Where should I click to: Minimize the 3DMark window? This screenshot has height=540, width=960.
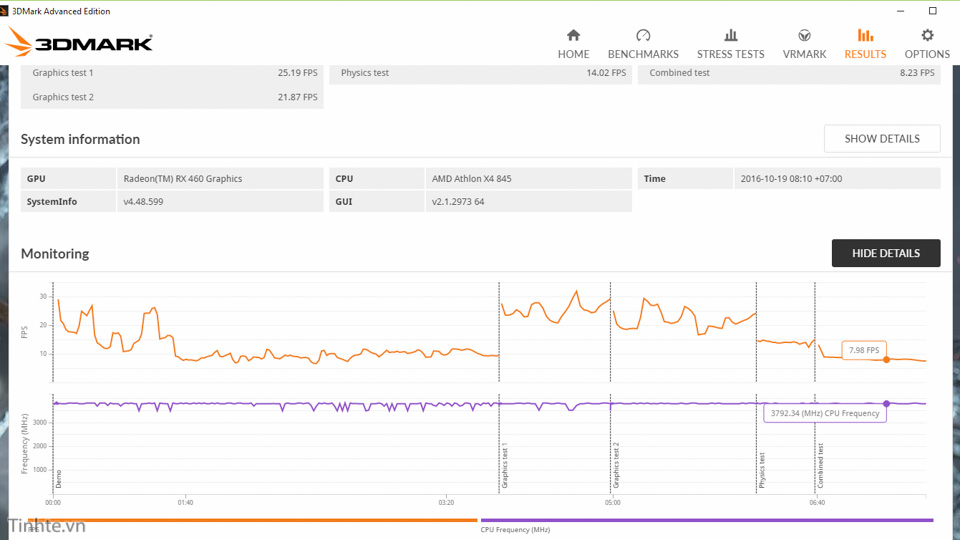pyautogui.click(x=900, y=11)
